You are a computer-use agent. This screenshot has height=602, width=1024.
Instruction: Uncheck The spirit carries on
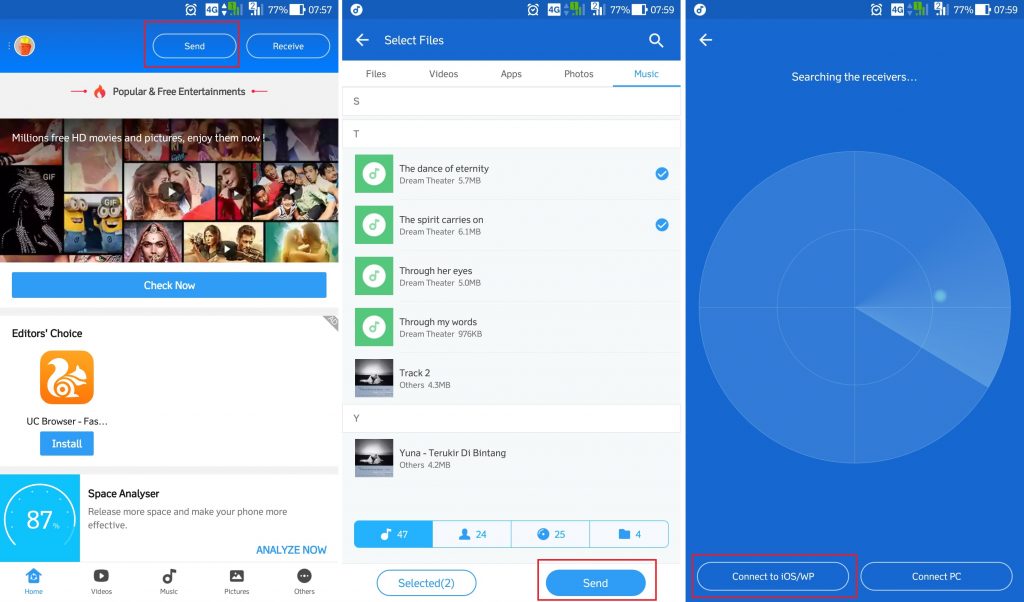pos(662,225)
